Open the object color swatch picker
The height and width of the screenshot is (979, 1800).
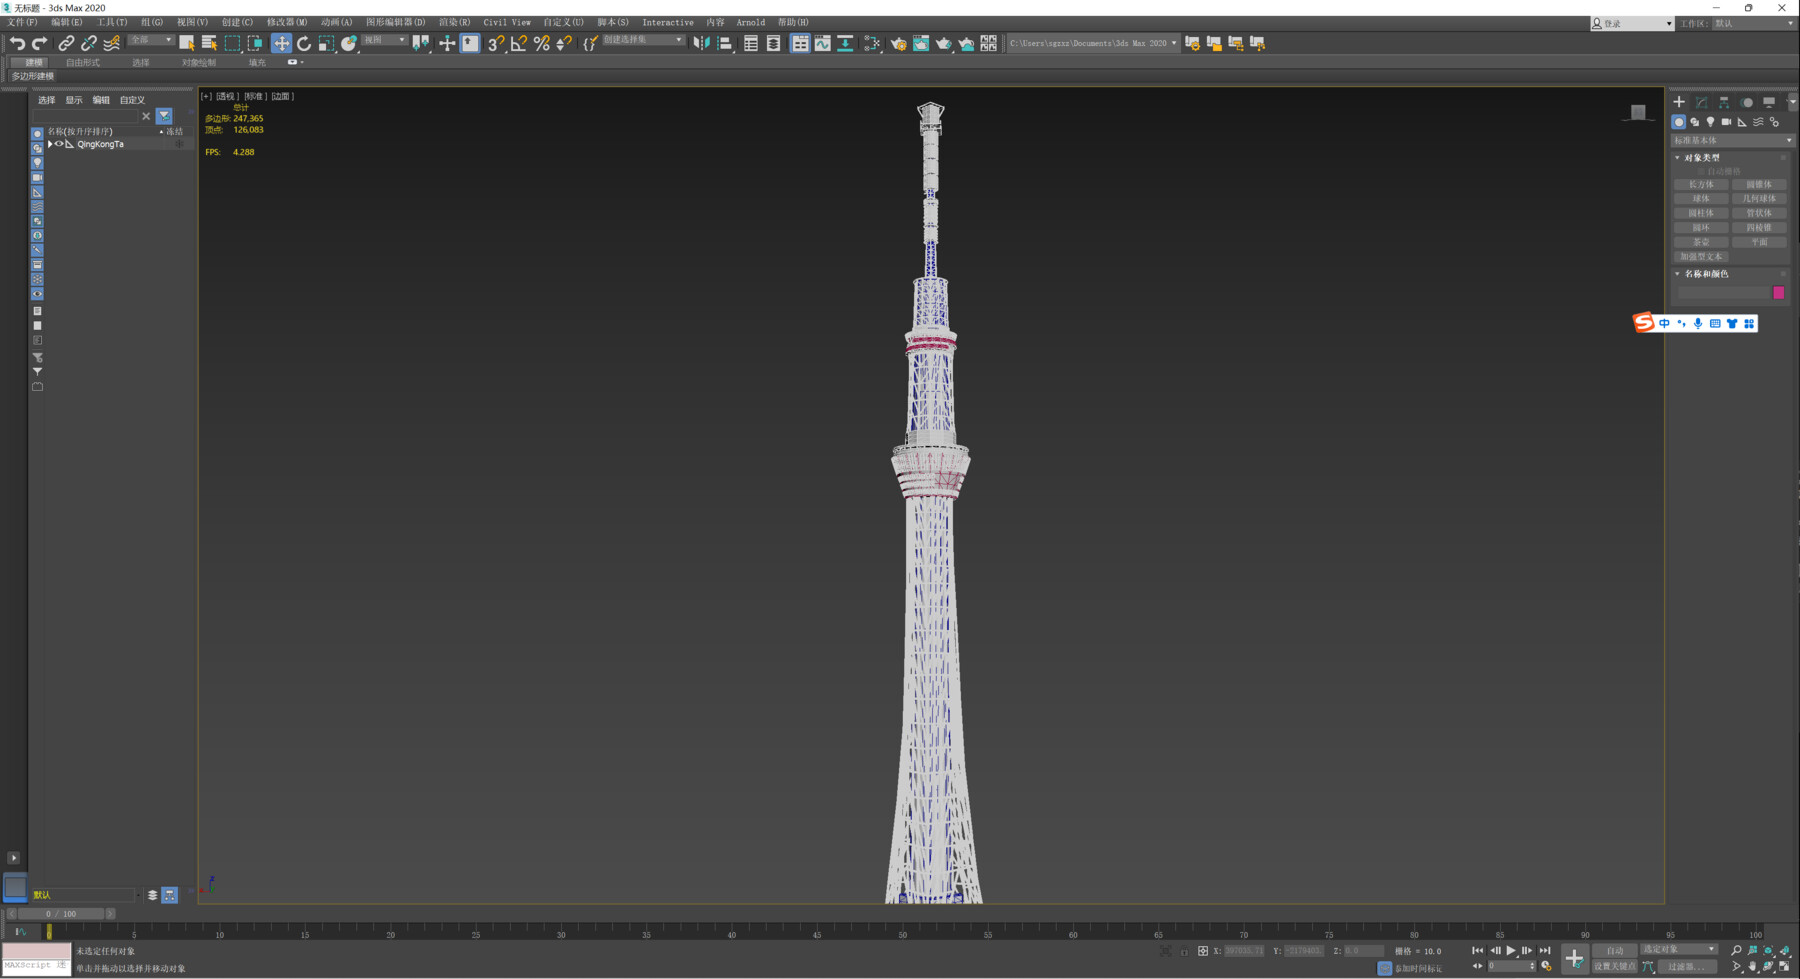point(1778,292)
